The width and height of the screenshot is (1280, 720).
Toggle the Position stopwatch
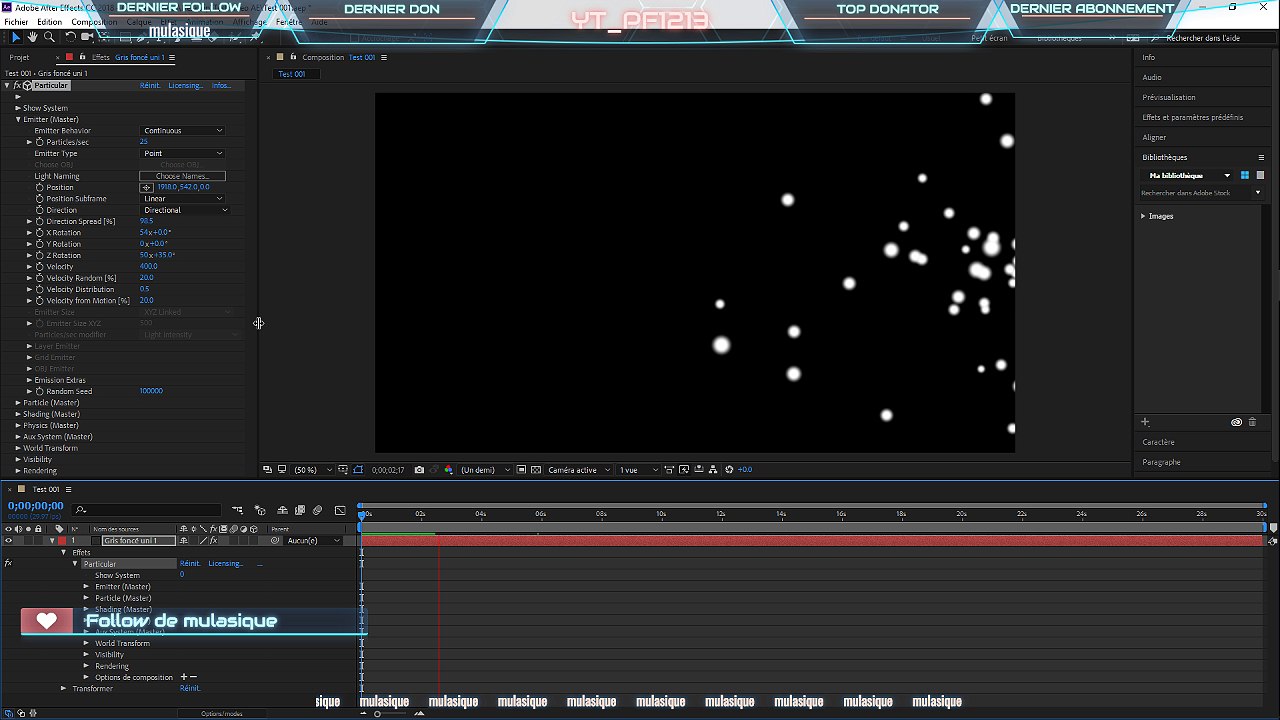pyautogui.click(x=40, y=187)
